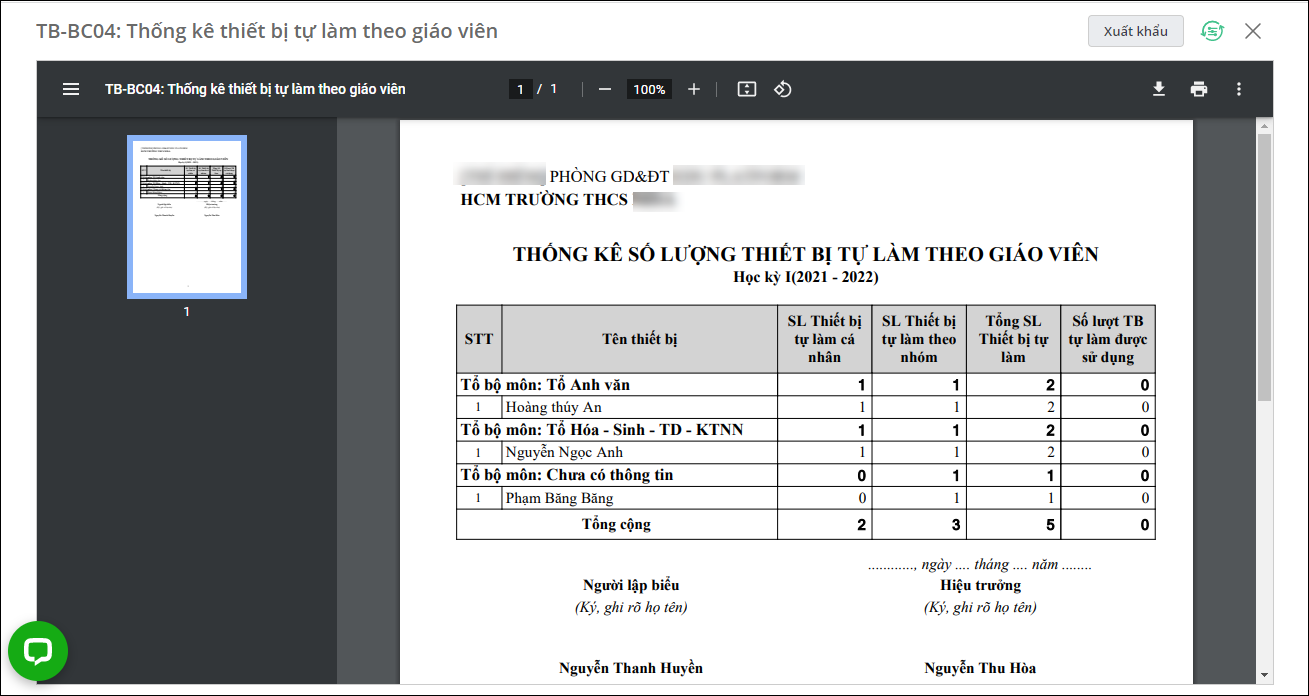
Task: Click the Xuất khẩu button
Action: 1136,31
